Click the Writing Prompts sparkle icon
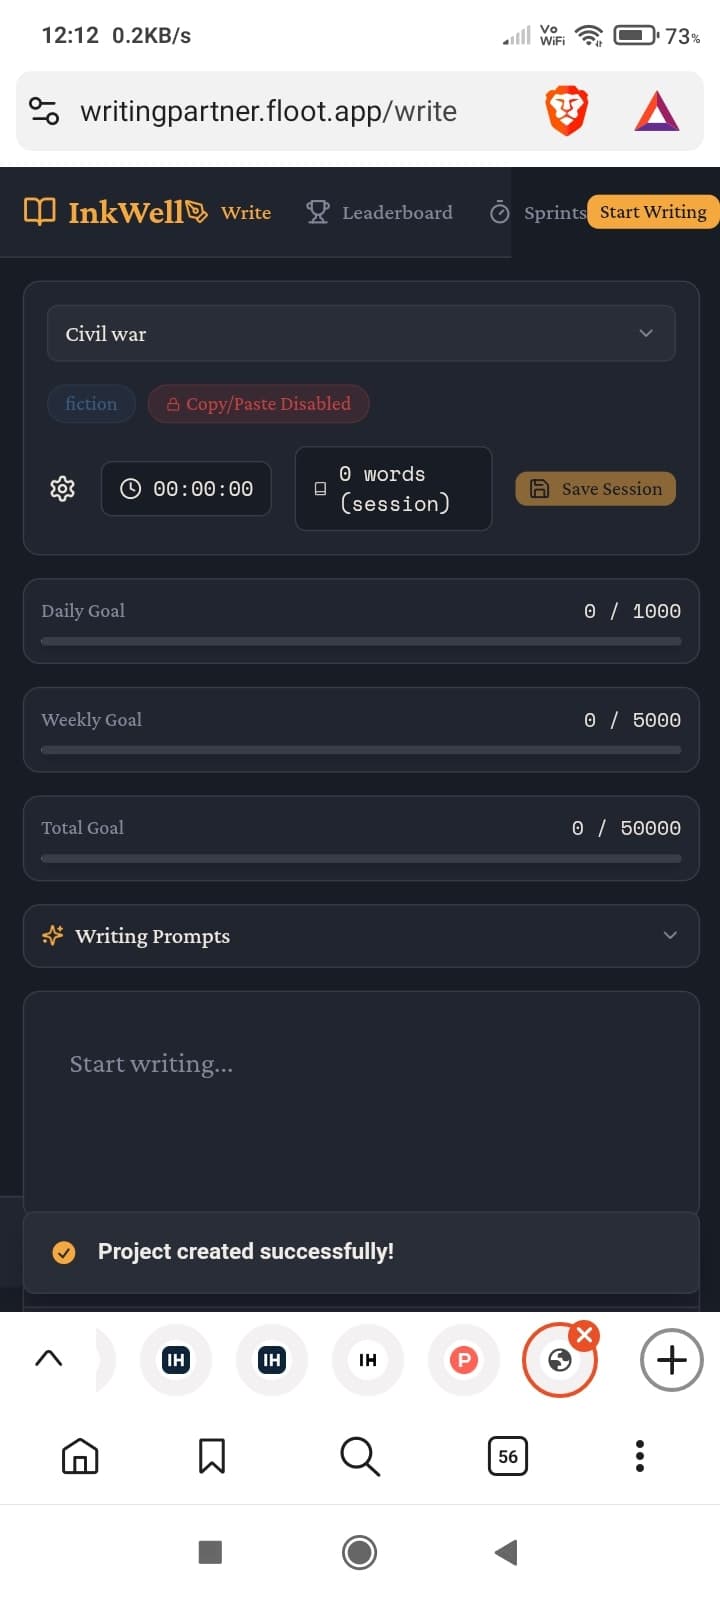720x1600 pixels. click(x=52, y=936)
